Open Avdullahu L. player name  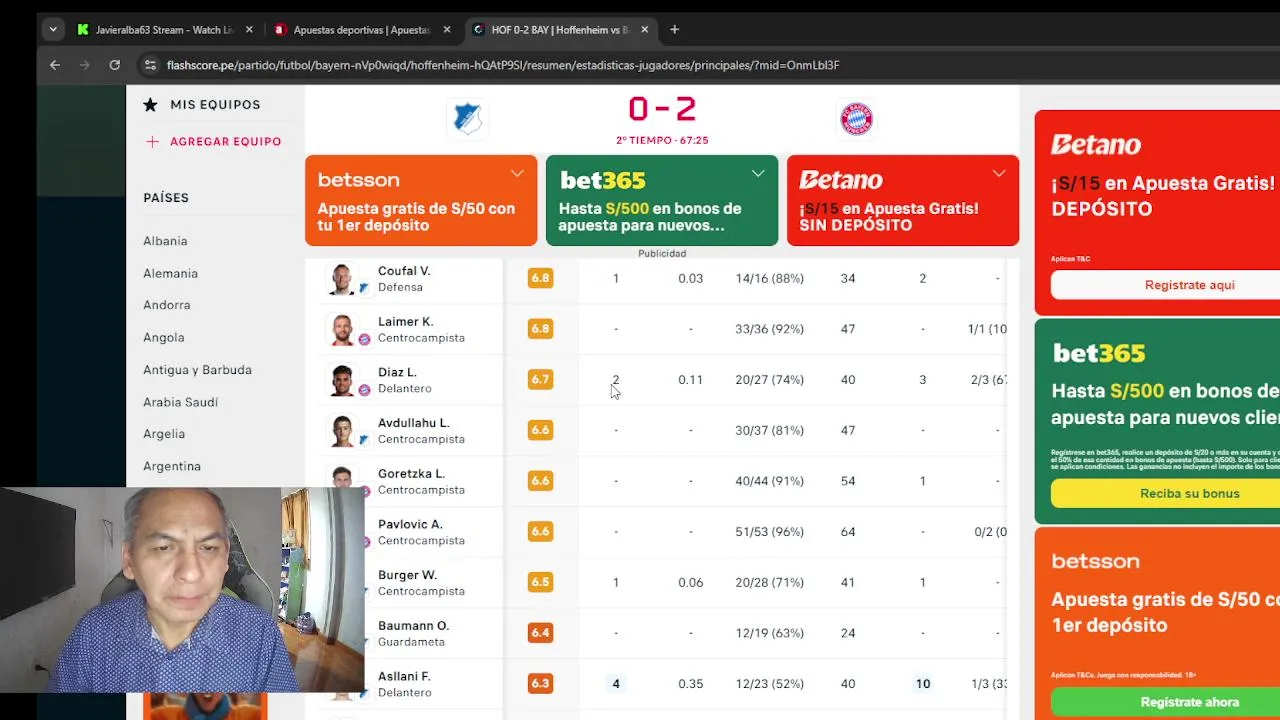(x=414, y=423)
